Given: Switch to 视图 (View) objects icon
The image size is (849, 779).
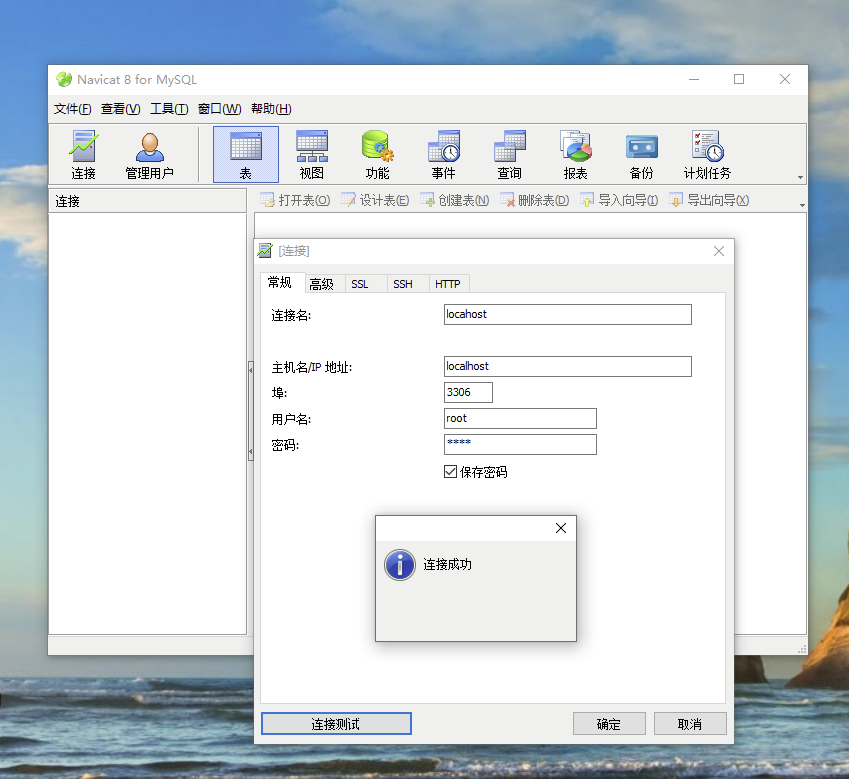Looking at the screenshot, I should [312, 155].
